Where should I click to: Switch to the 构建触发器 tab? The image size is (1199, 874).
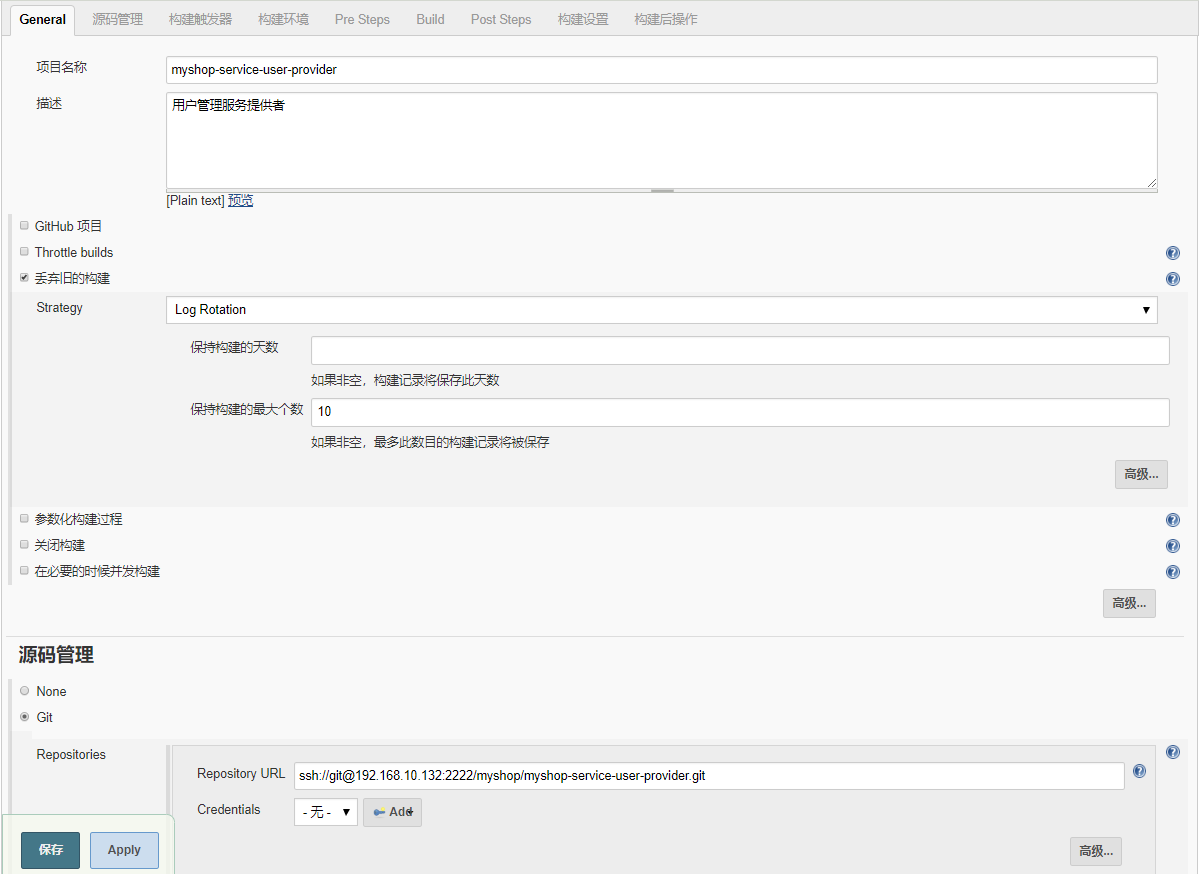(200, 19)
